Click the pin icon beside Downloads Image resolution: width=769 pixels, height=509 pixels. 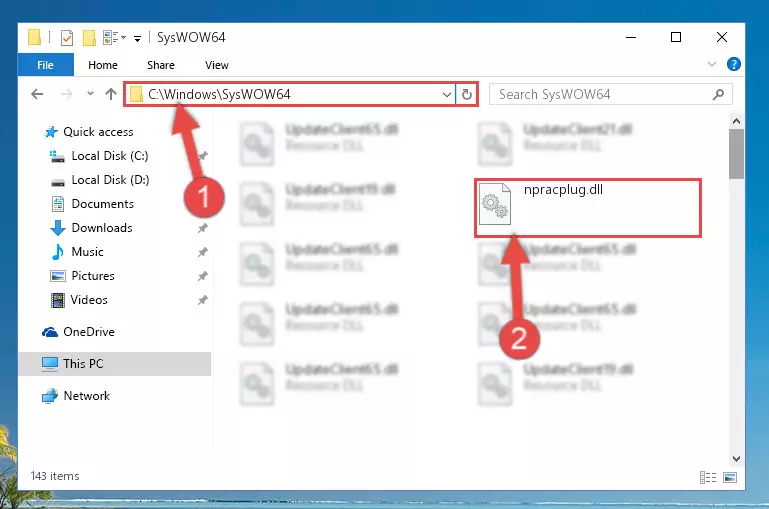pyautogui.click(x=203, y=228)
